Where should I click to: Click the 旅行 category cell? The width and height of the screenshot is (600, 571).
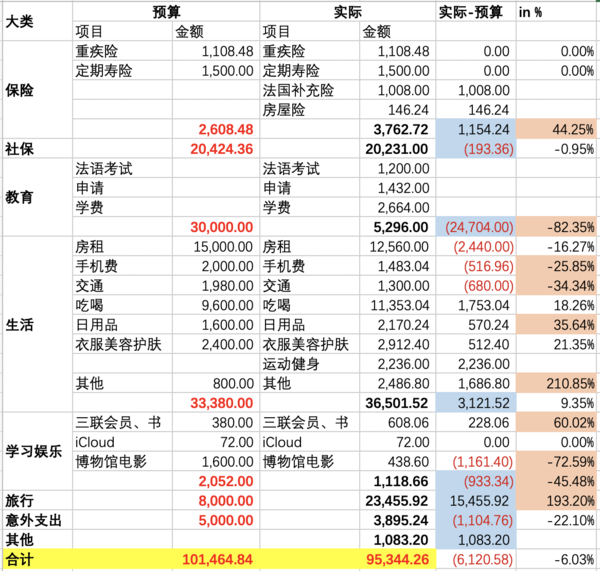pyautogui.click(x=38, y=500)
